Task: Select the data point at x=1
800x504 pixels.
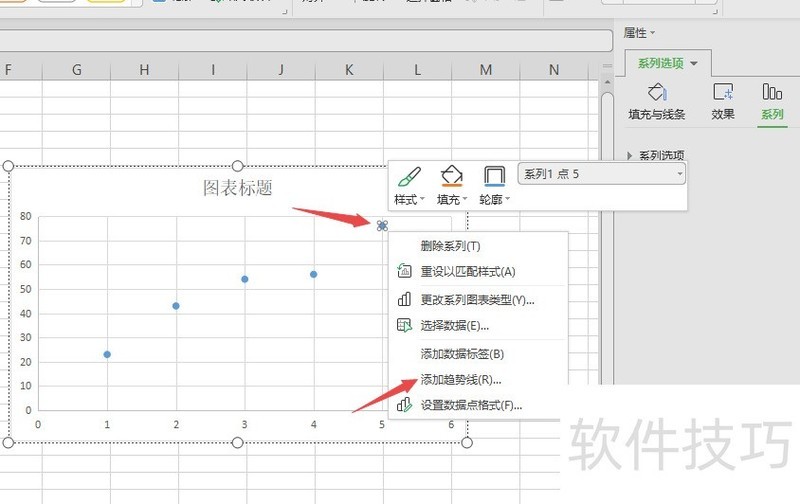Action: [x=107, y=354]
